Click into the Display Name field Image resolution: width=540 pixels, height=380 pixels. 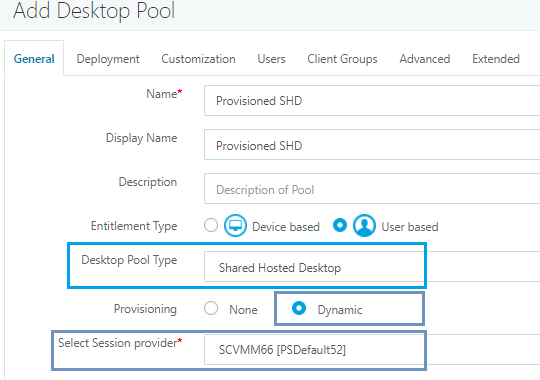point(372,145)
